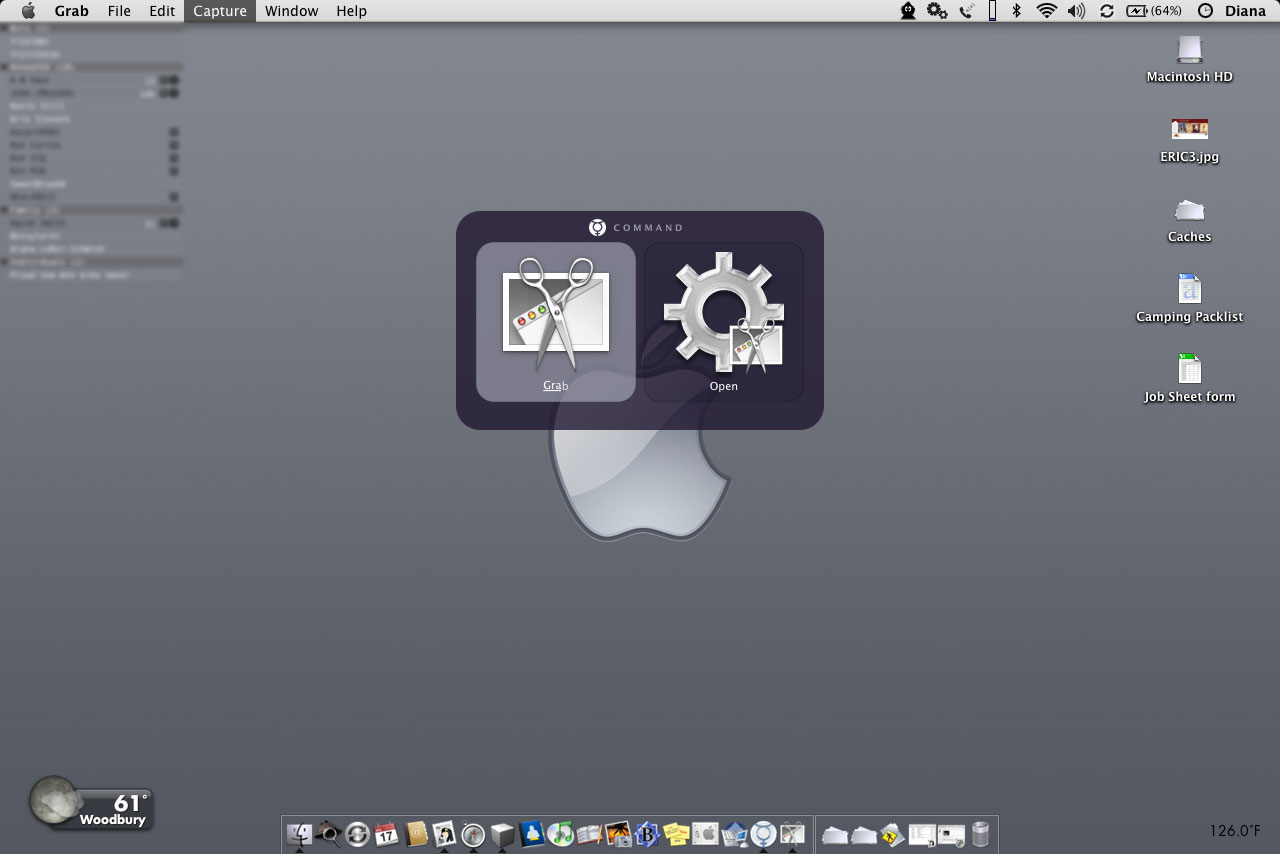Open the Edit menu
This screenshot has width=1280, height=854.
(162, 11)
